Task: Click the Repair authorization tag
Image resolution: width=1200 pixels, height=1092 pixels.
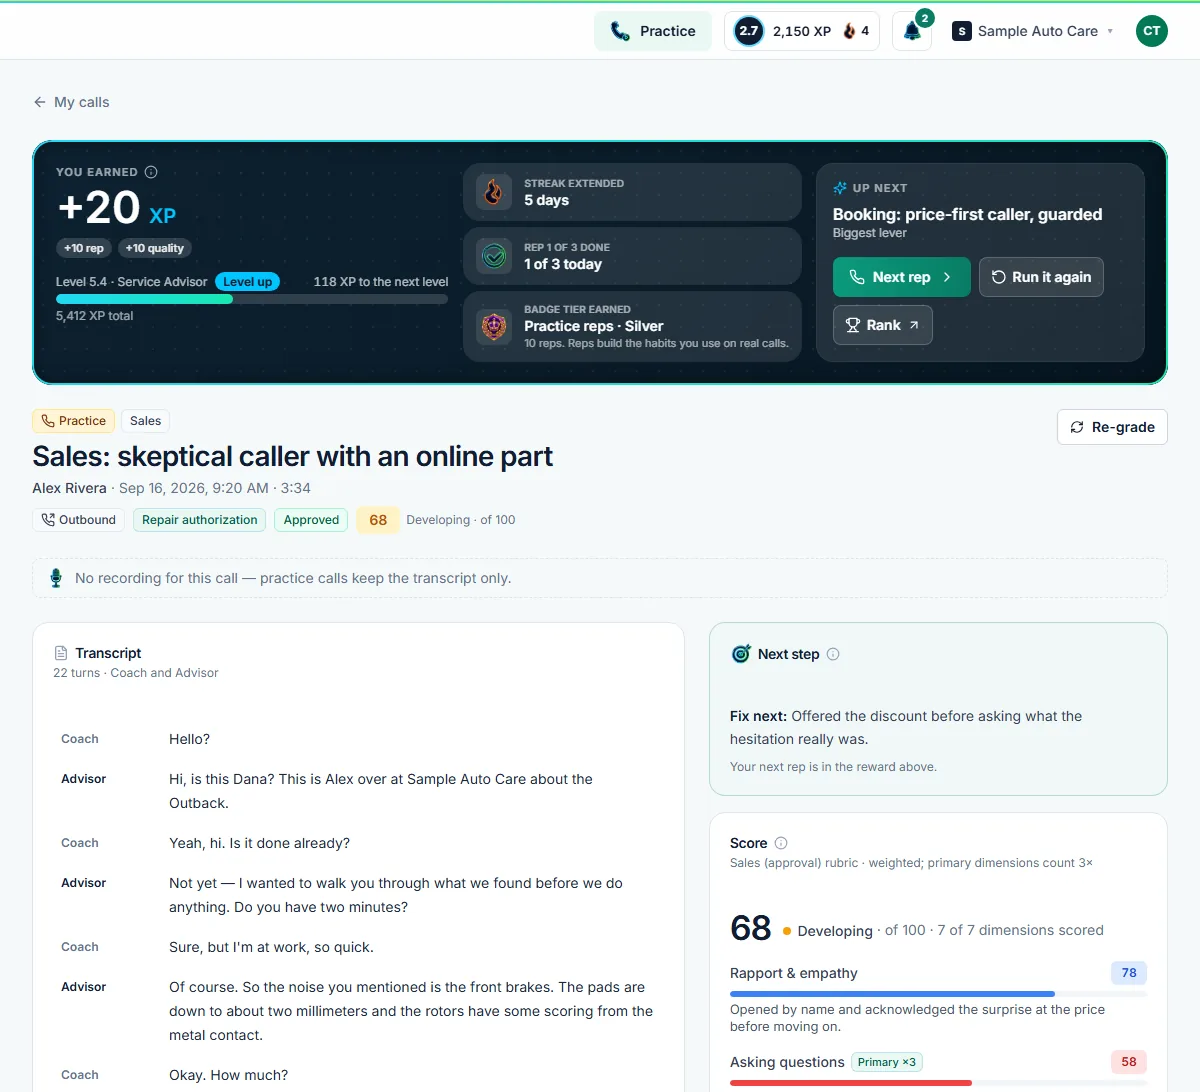Action: tap(200, 520)
